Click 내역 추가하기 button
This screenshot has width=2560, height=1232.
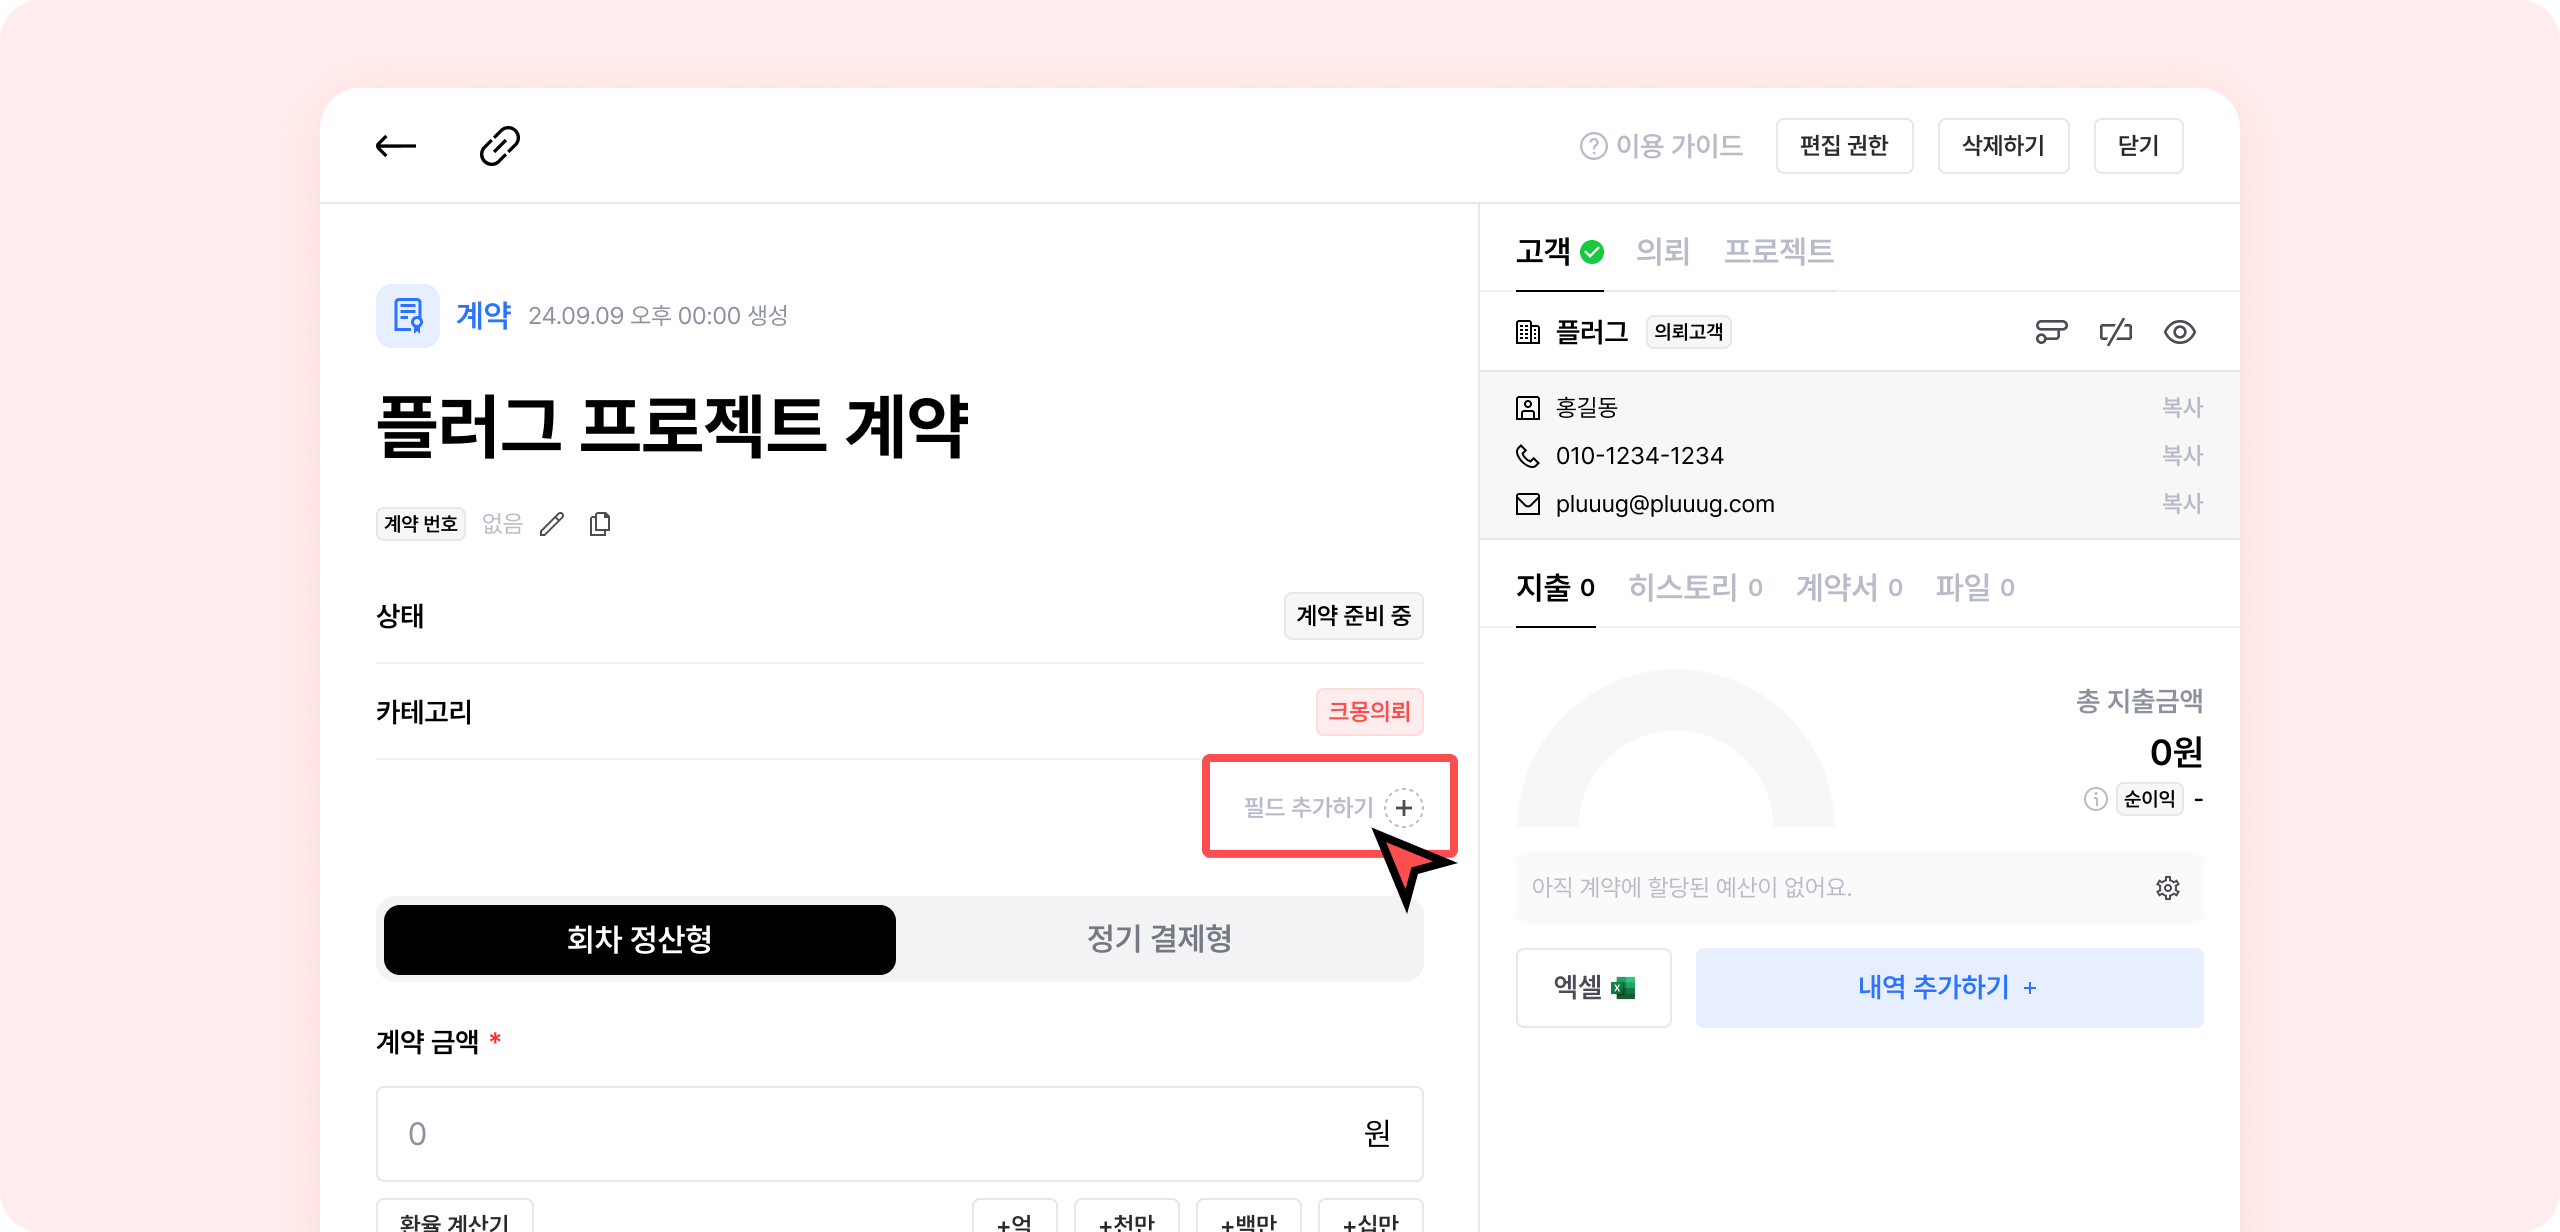point(1949,988)
